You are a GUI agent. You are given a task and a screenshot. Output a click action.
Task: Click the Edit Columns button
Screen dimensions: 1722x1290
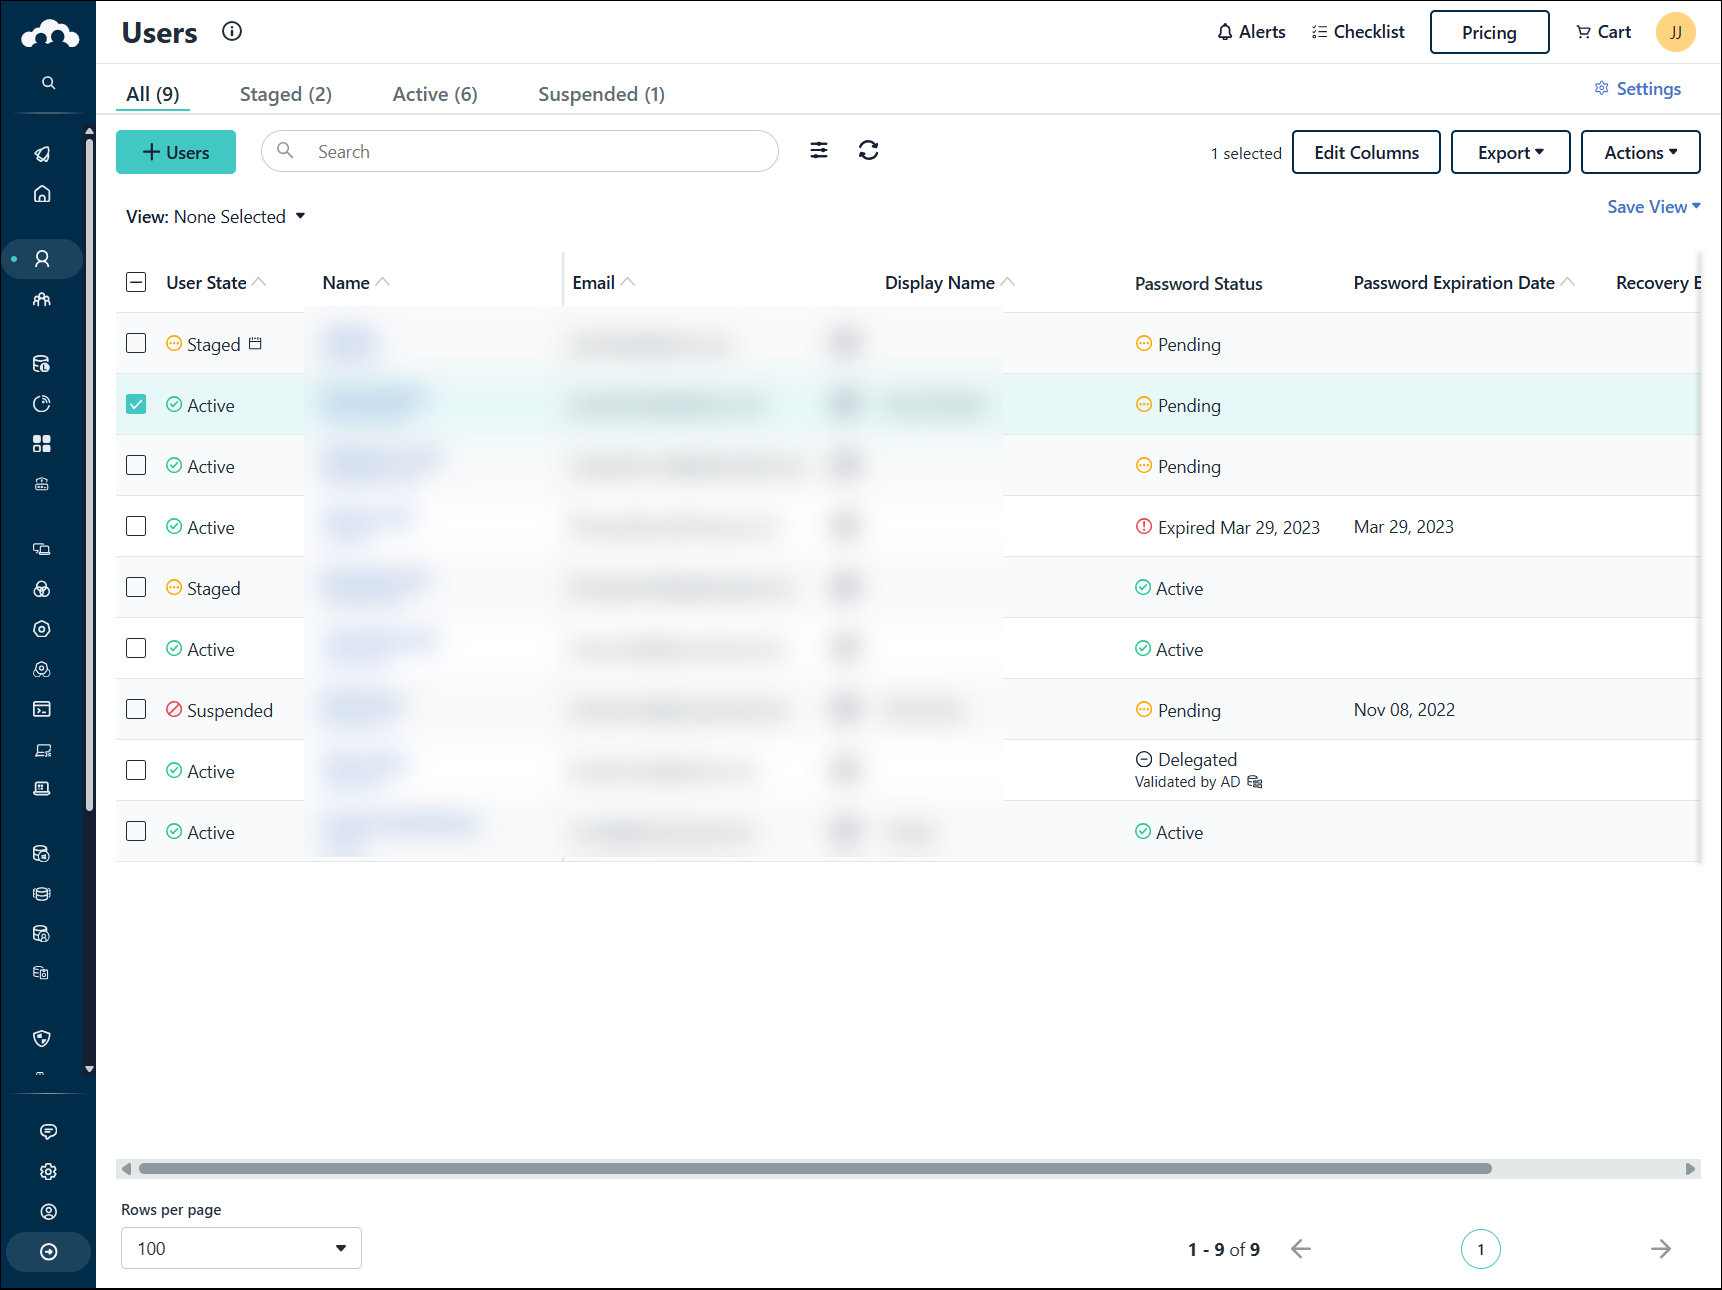click(1366, 152)
